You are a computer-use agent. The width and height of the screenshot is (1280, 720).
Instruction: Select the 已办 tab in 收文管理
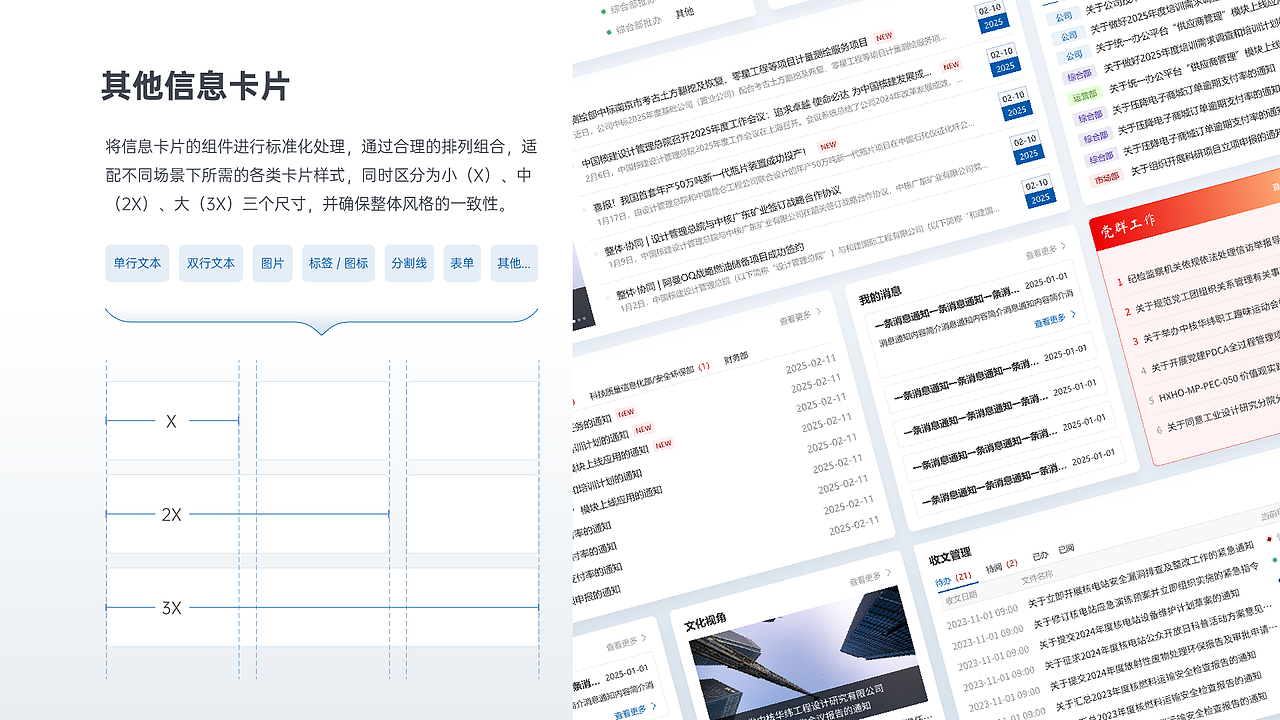pos(1040,554)
